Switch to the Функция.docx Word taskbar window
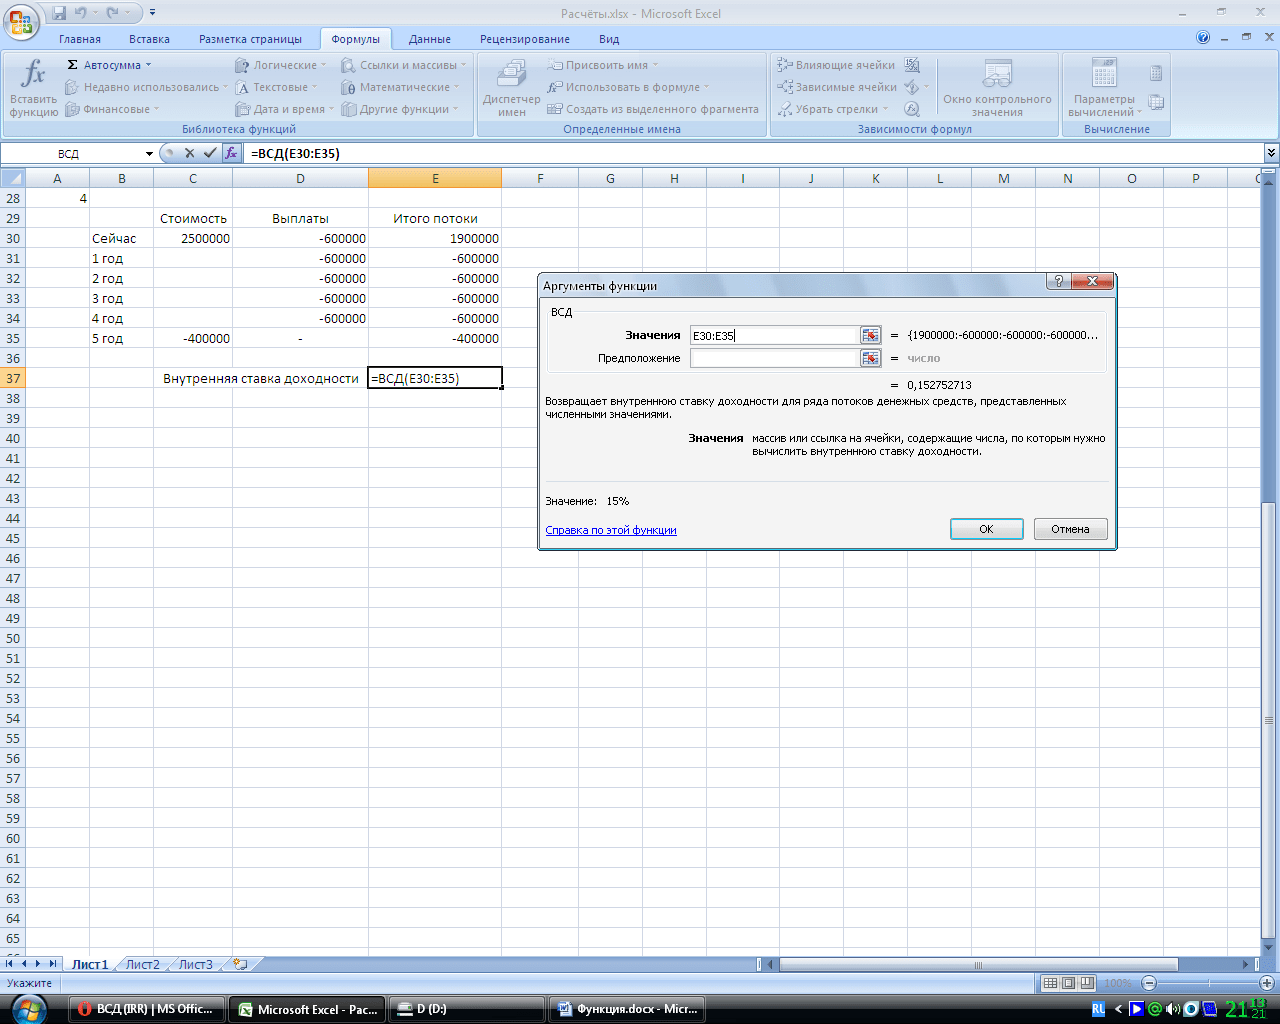This screenshot has width=1280, height=1024. 628,1009
